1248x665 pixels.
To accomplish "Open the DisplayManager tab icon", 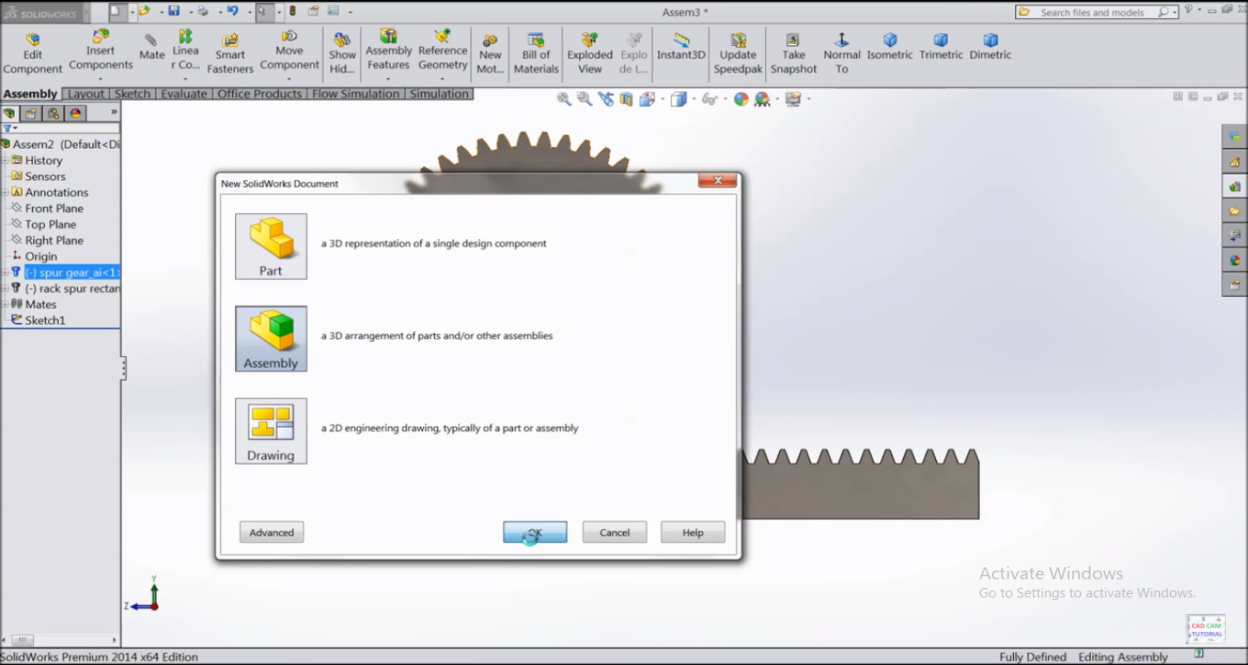I will click(x=75, y=114).
